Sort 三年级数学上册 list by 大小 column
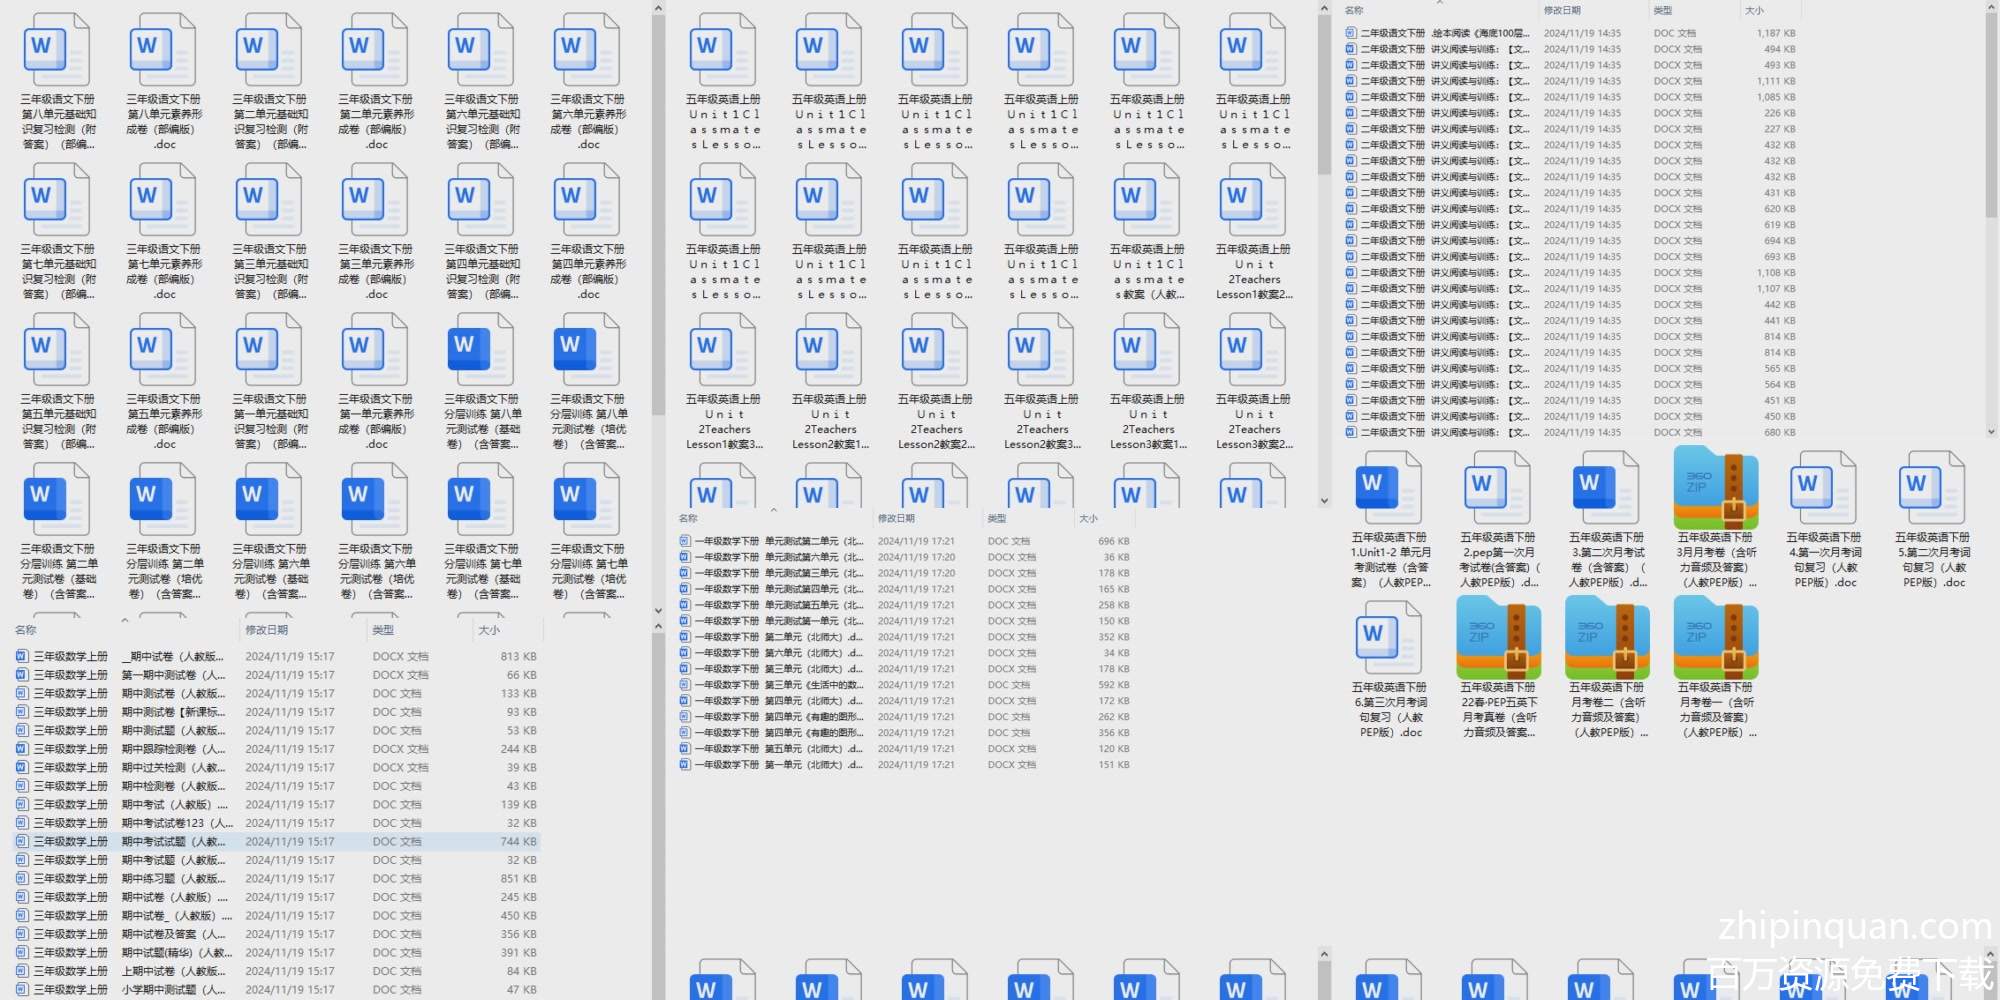 pyautogui.click(x=489, y=630)
